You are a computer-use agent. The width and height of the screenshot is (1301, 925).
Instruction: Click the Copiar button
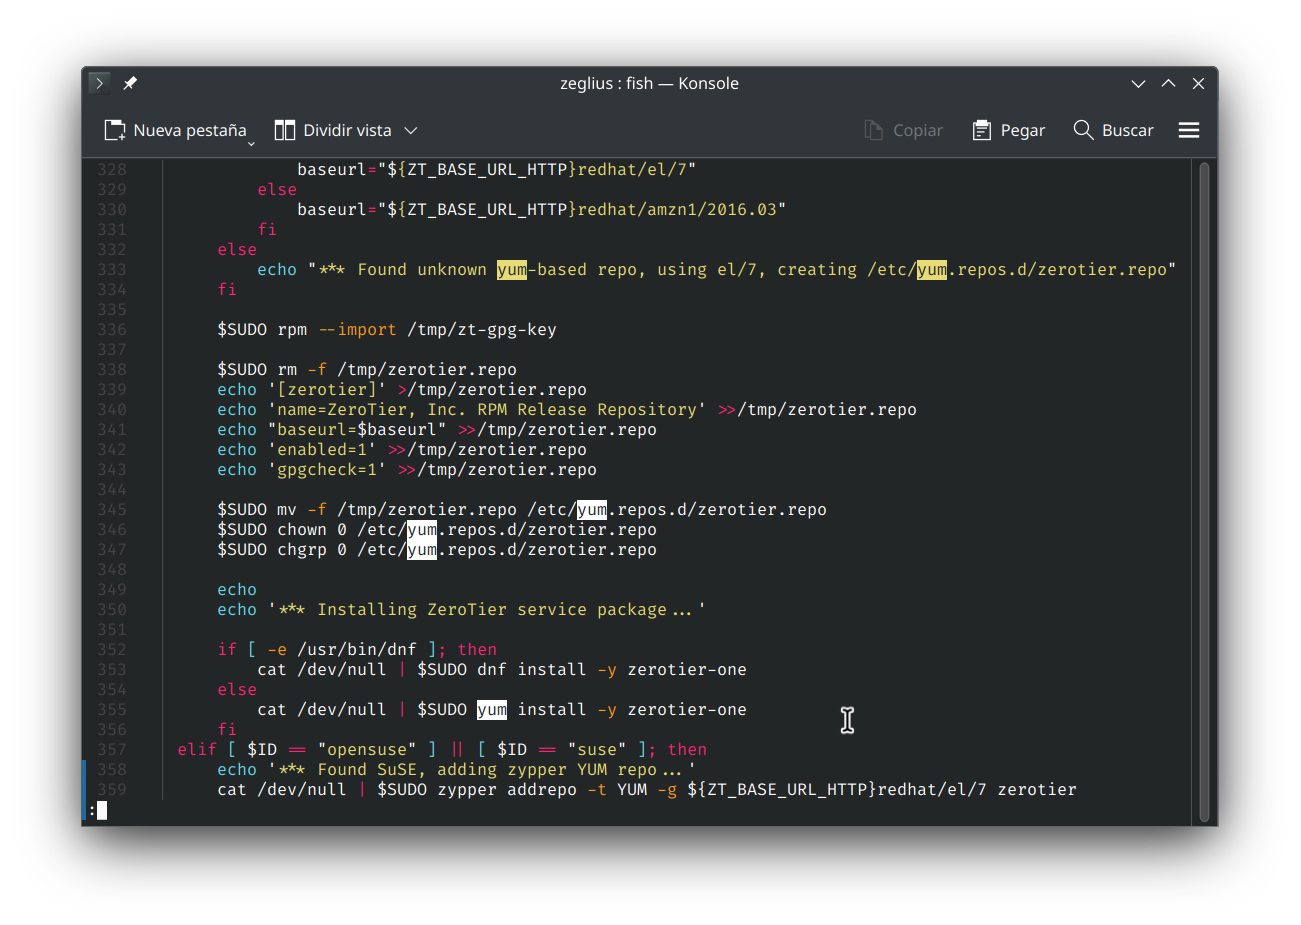(904, 130)
